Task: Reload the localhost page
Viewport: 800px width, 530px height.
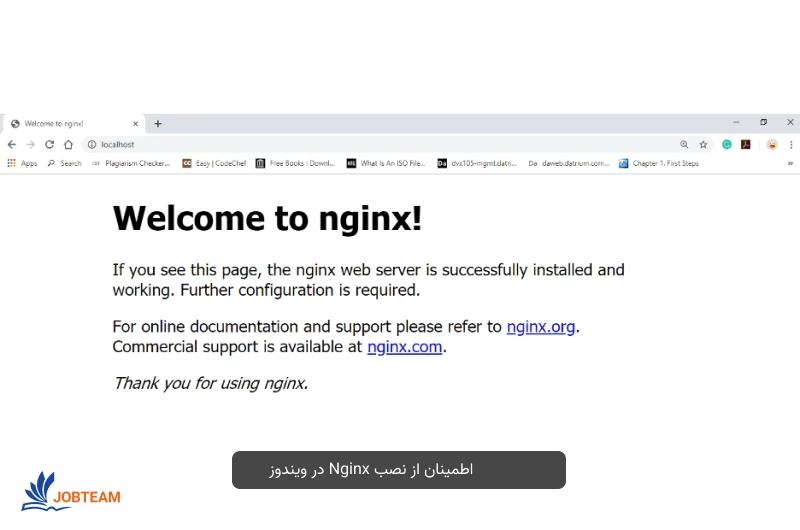Action: (49, 144)
